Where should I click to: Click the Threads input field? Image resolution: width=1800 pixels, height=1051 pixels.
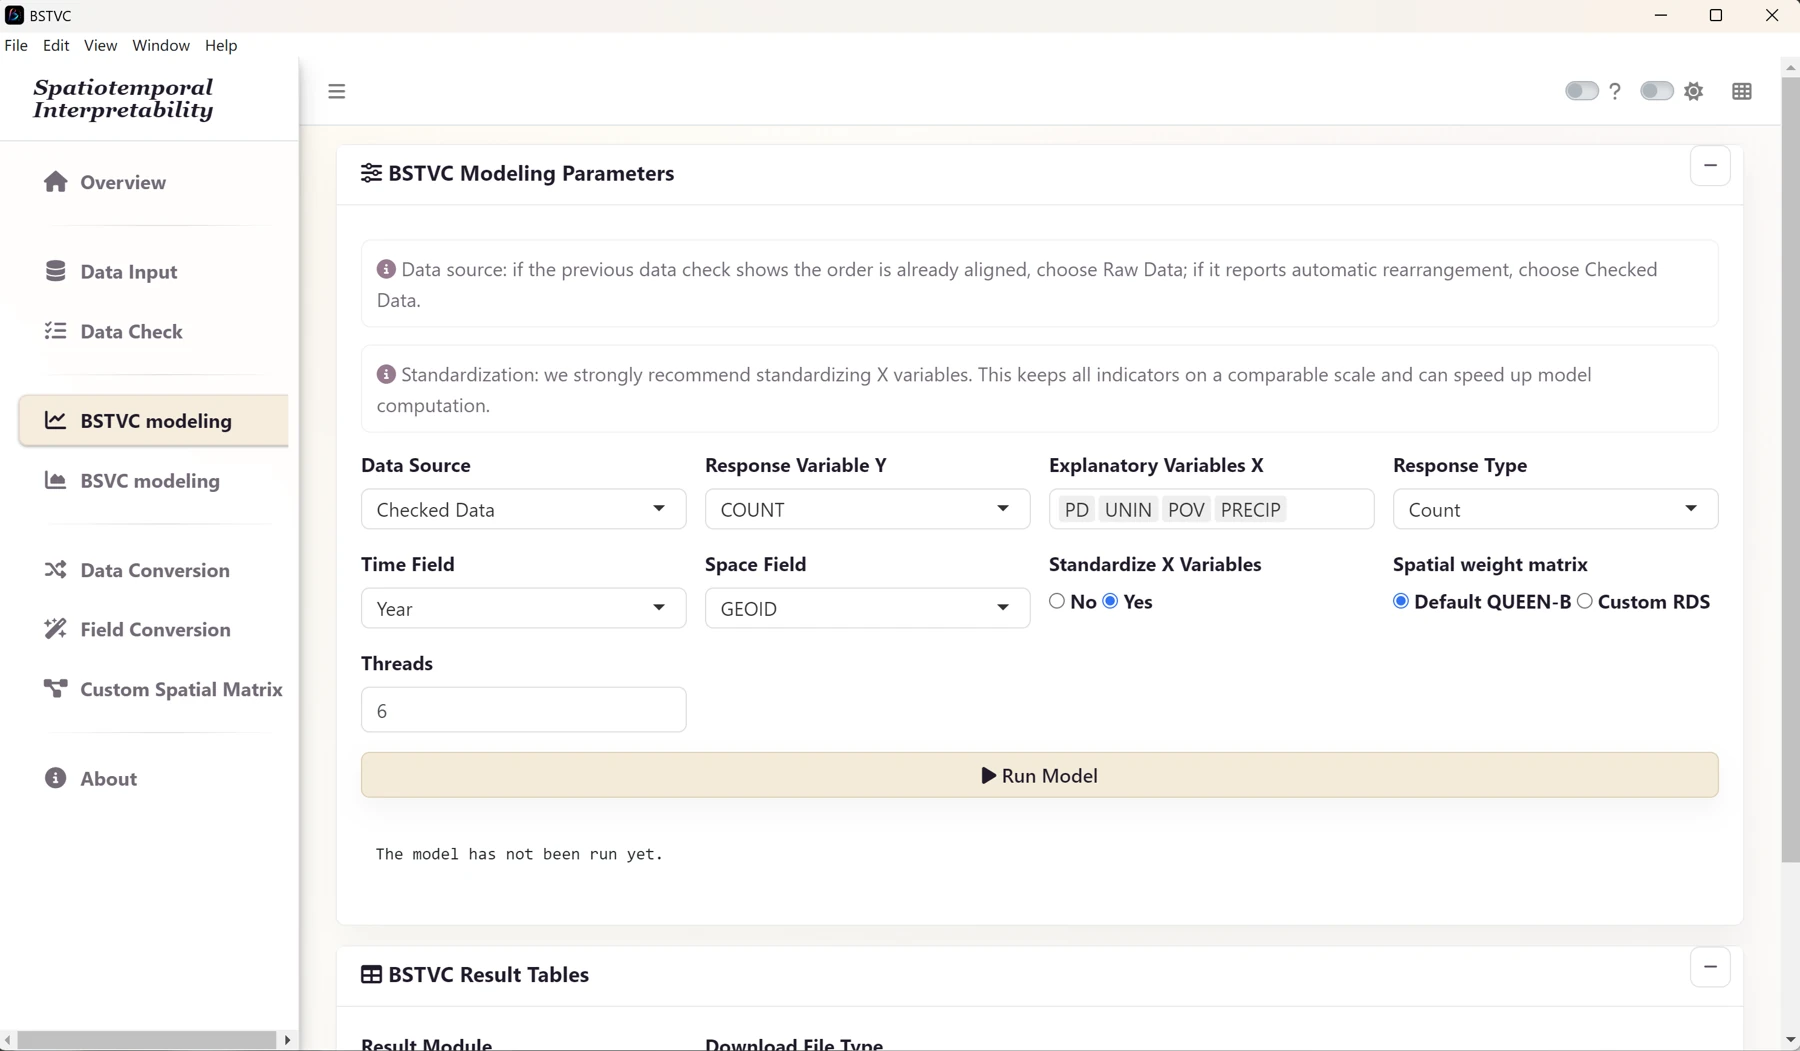pos(523,710)
